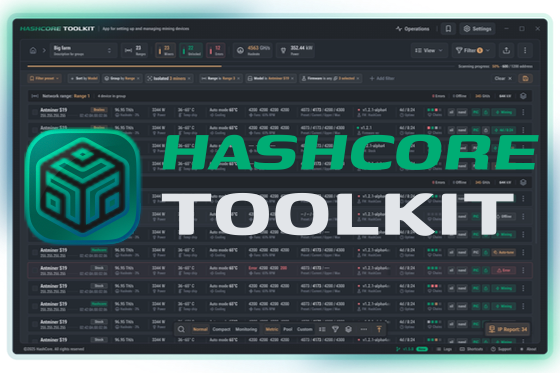
Task: Open Shortcuts in the footer
Action: [x=471, y=349]
